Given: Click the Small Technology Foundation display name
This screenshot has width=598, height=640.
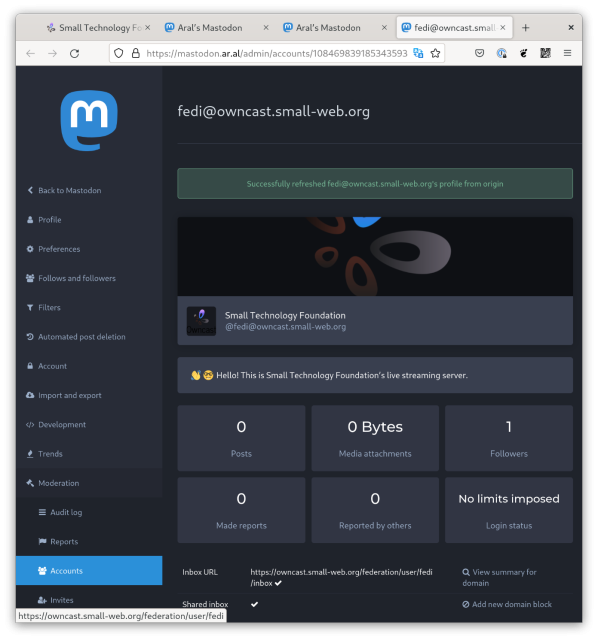Looking at the screenshot, I should pyautogui.click(x=285, y=316).
